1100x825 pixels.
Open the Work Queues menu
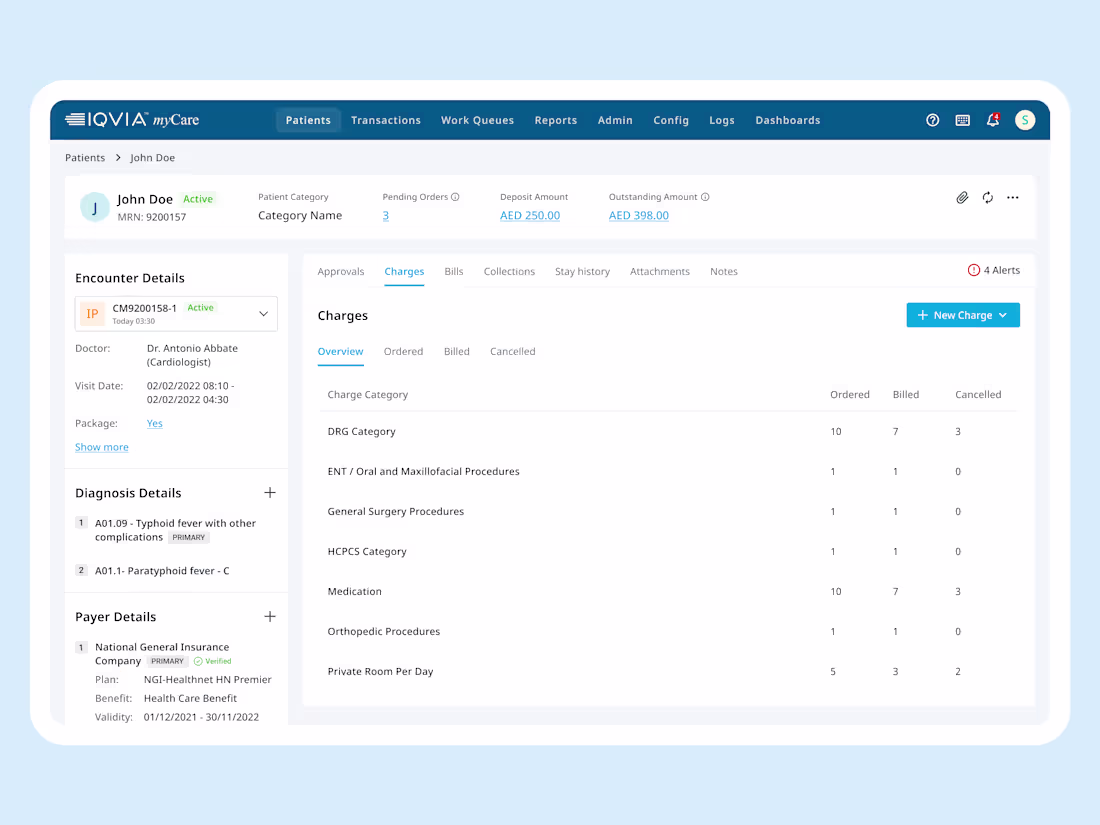click(477, 120)
